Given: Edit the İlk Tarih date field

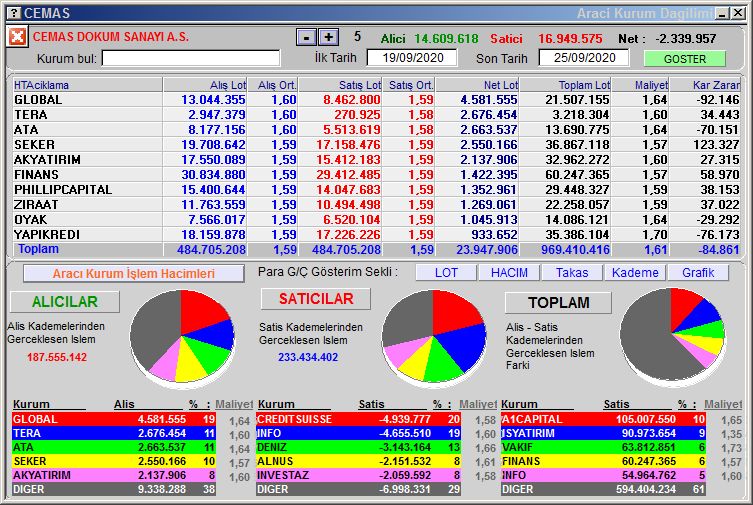Looking at the screenshot, I should 413,58.
